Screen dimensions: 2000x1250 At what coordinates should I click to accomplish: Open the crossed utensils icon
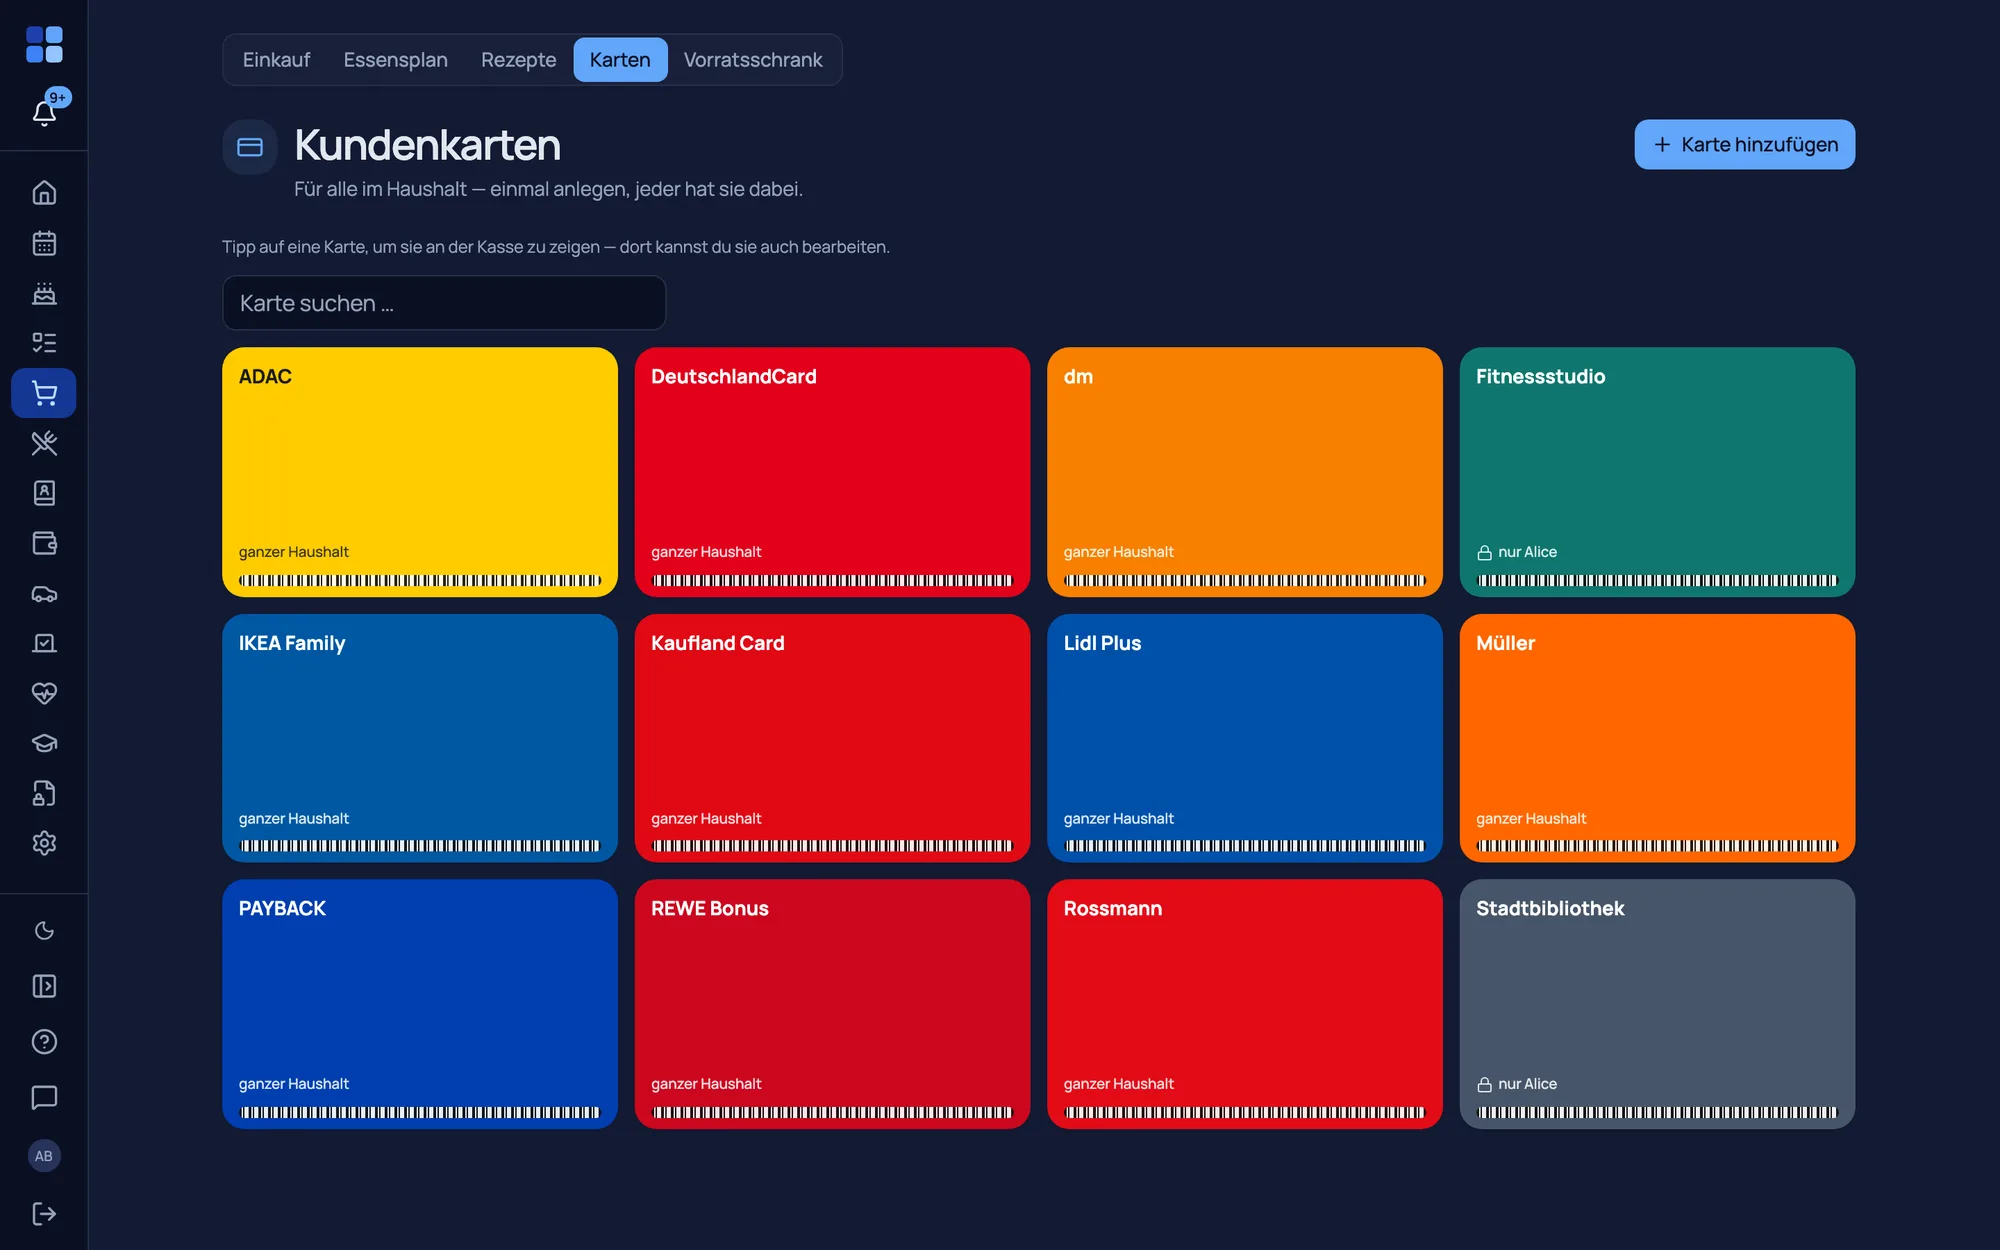point(44,443)
